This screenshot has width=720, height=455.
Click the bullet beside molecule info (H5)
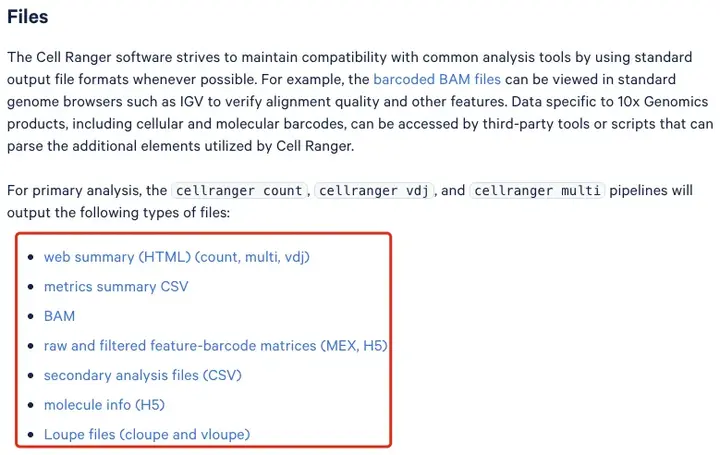(x=29, y=405)
